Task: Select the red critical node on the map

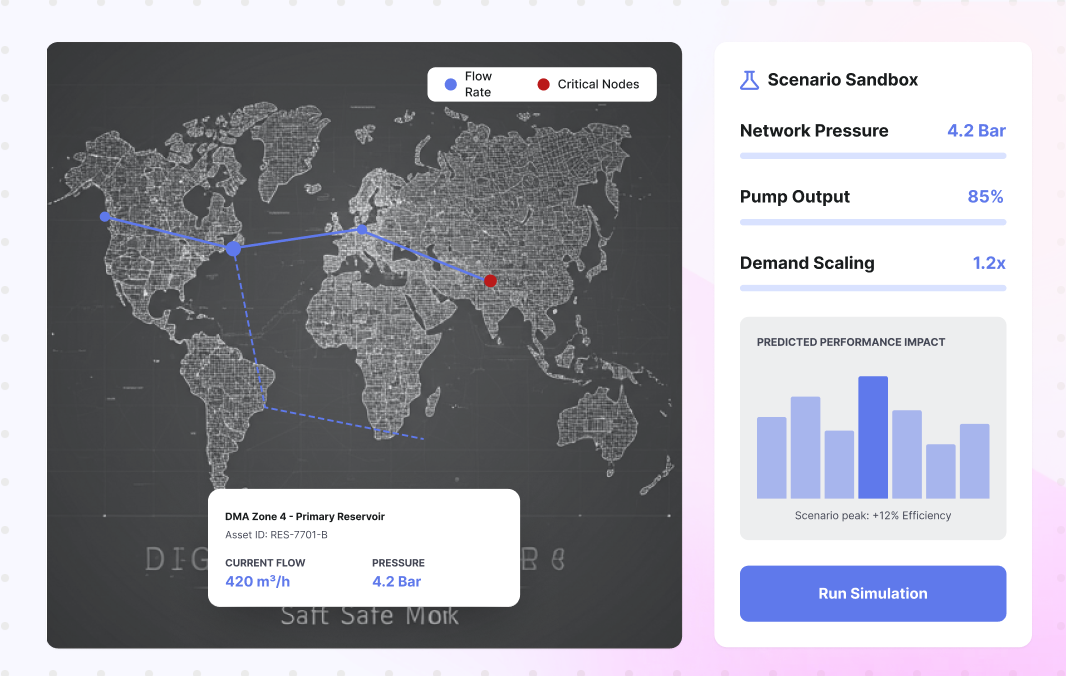Action: click(490, 281)
